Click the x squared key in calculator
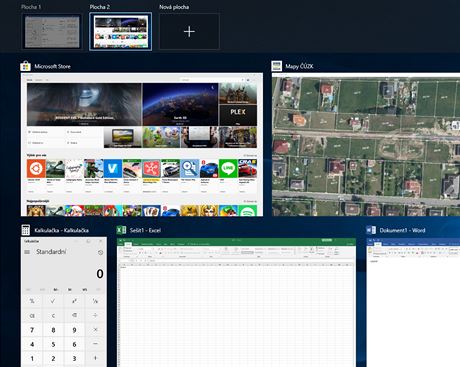Image resolution: width=460 pixels, height=367 pixels. 74,301
